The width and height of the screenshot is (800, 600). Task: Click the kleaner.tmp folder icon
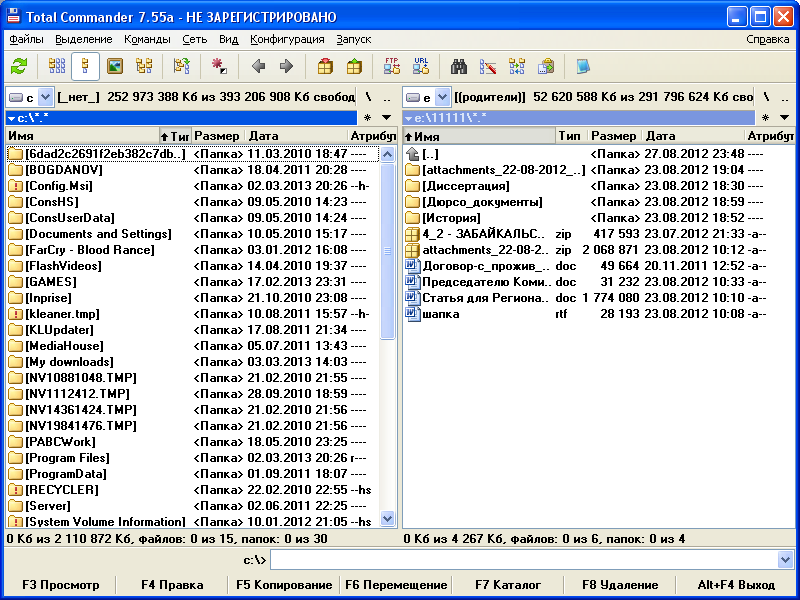tap(16, 314)
